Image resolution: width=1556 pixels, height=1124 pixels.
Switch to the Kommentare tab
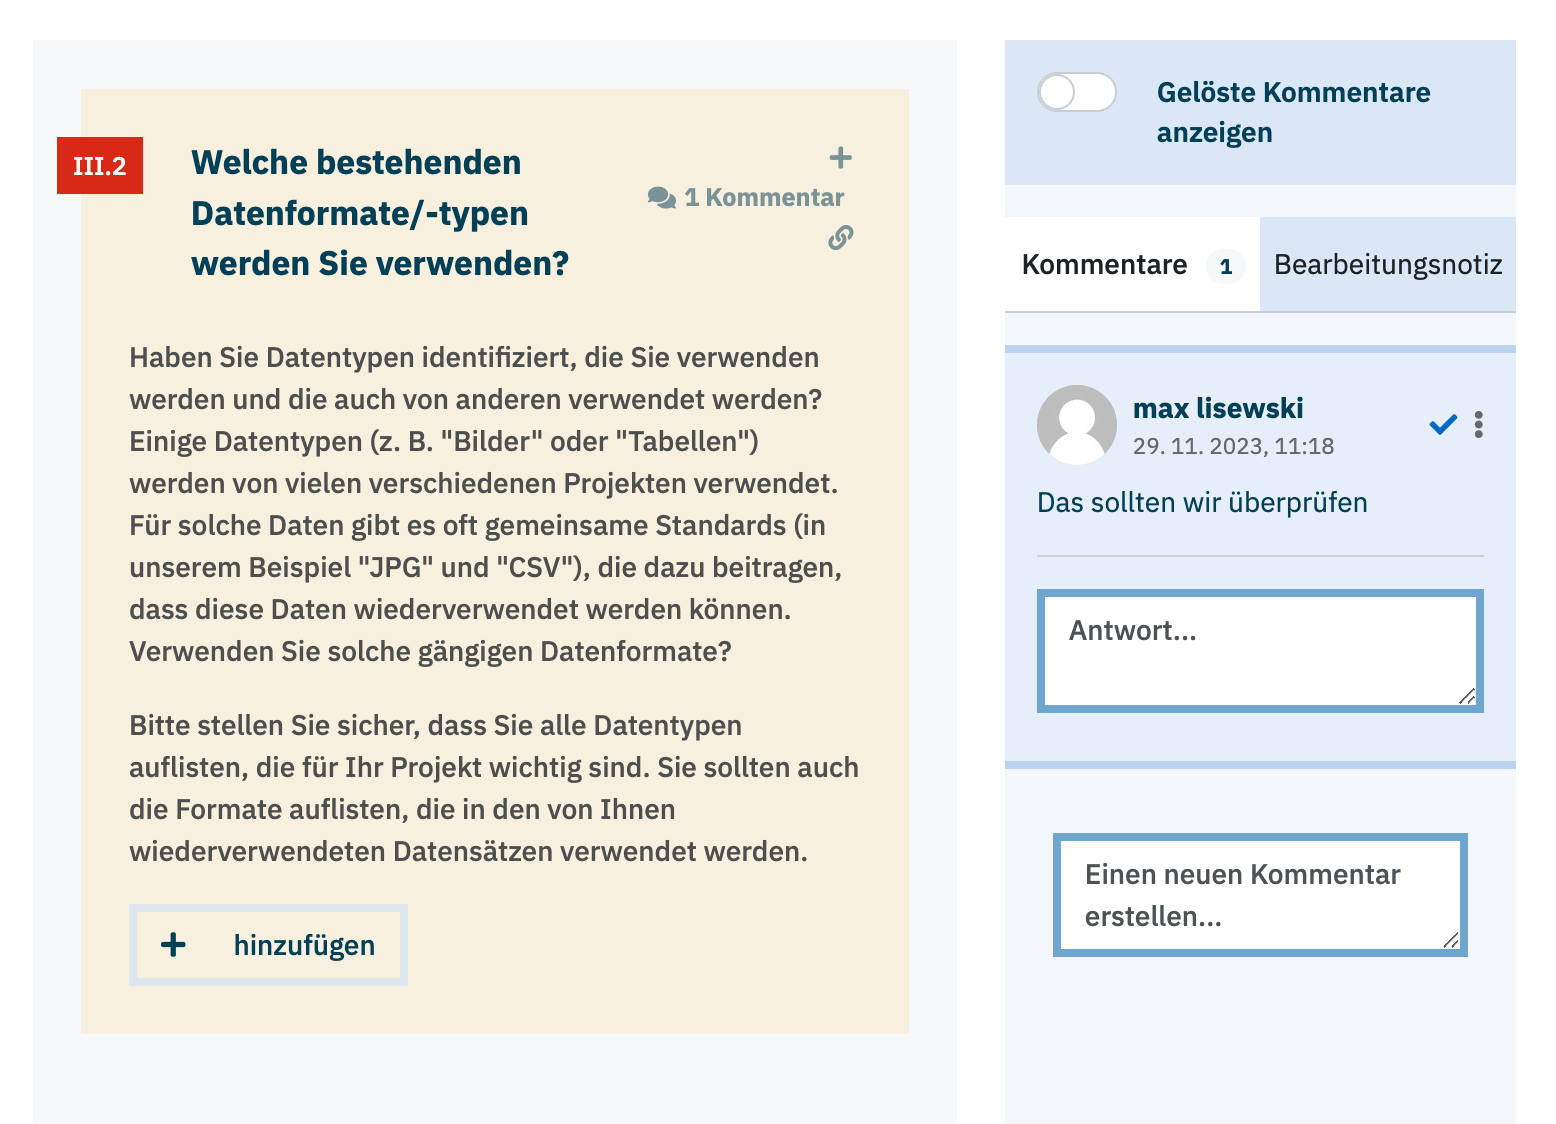tap(1104, 265)
